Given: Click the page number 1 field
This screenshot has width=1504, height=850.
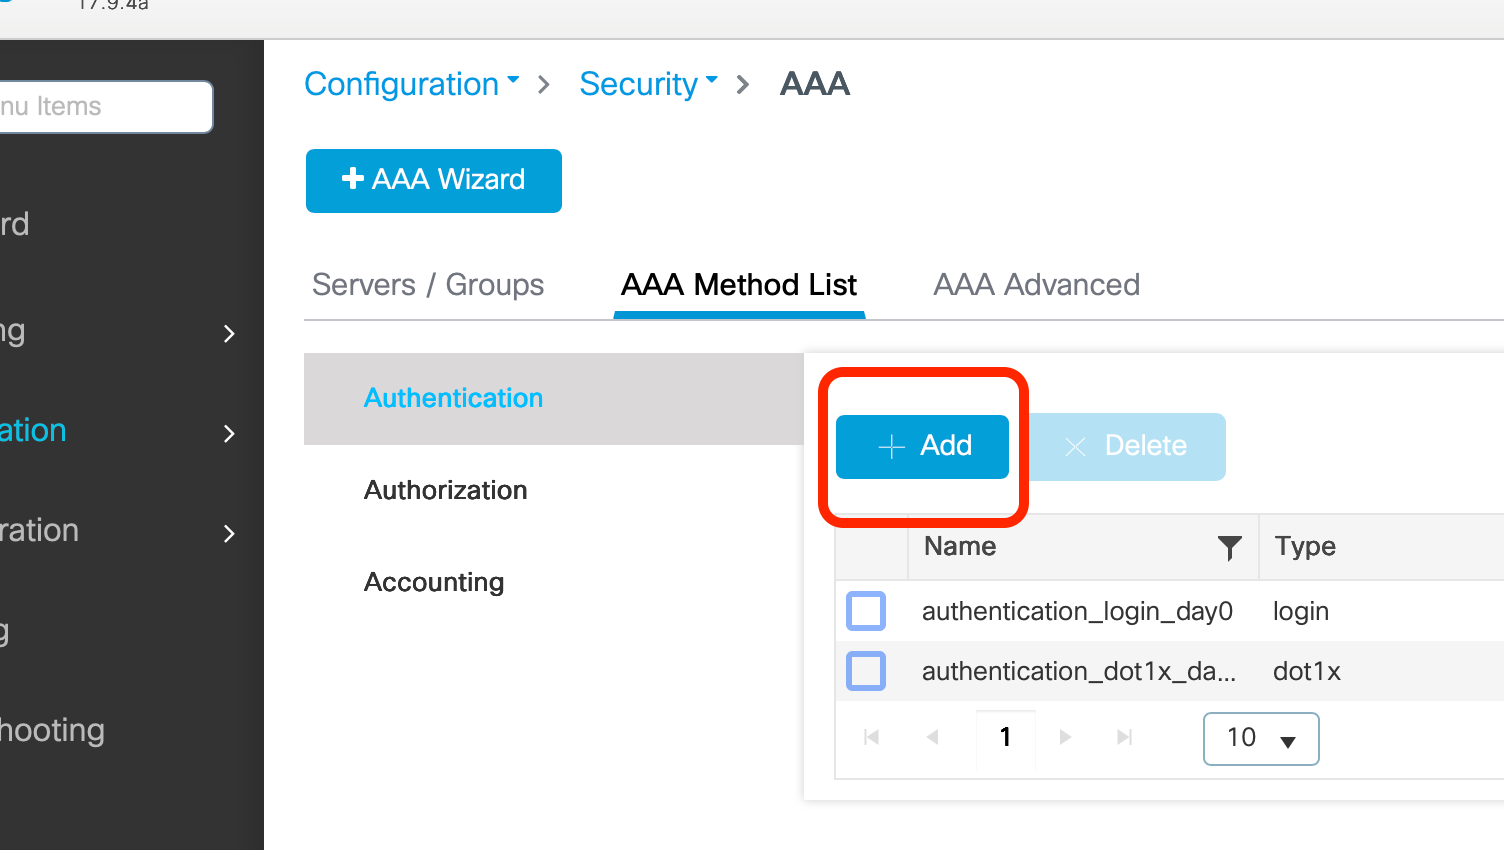Looking at the screenshot, I should pos(1005,737).
